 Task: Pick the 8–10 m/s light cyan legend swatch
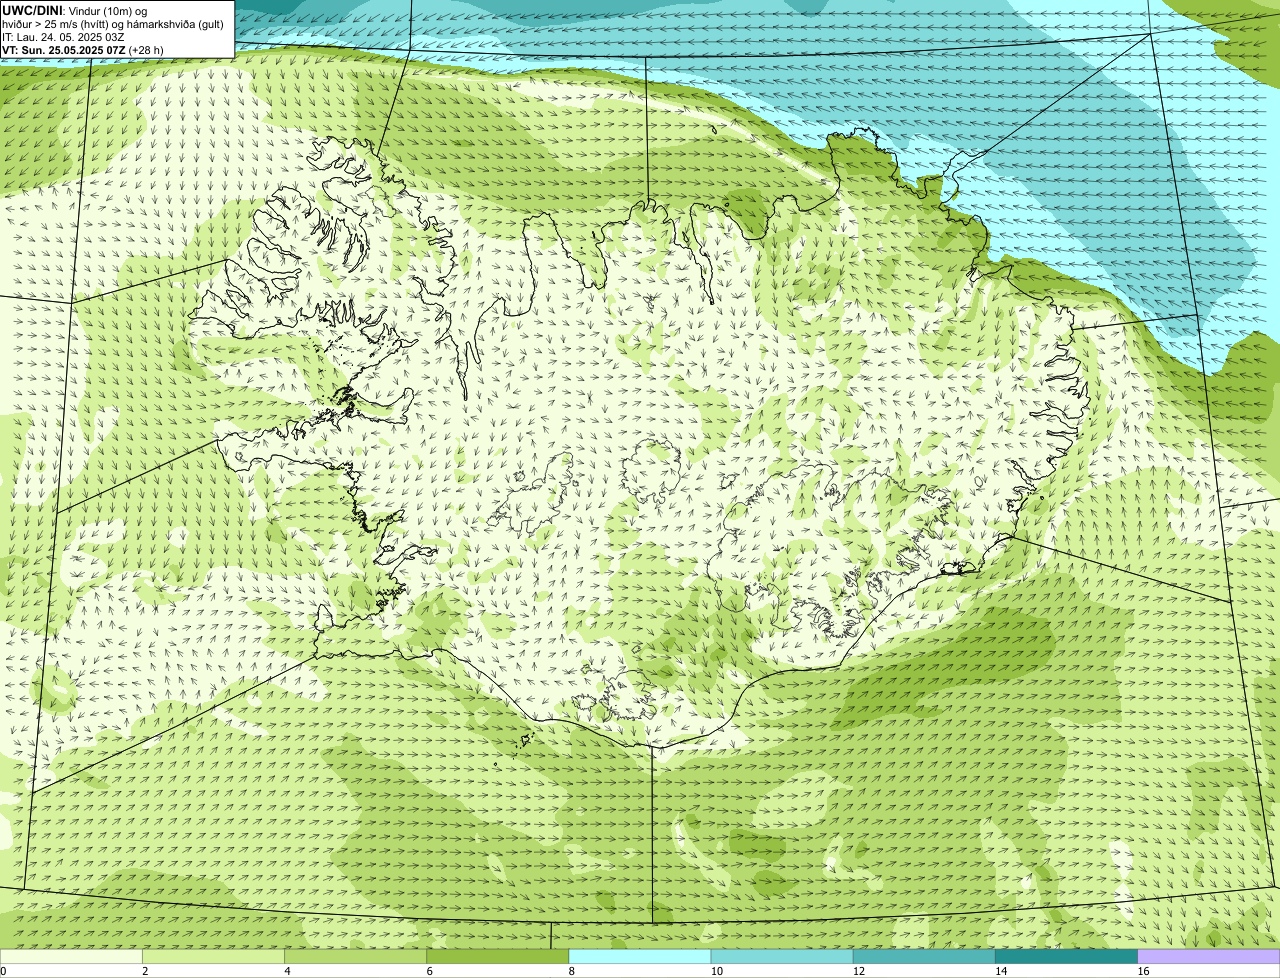coord(640,957)
